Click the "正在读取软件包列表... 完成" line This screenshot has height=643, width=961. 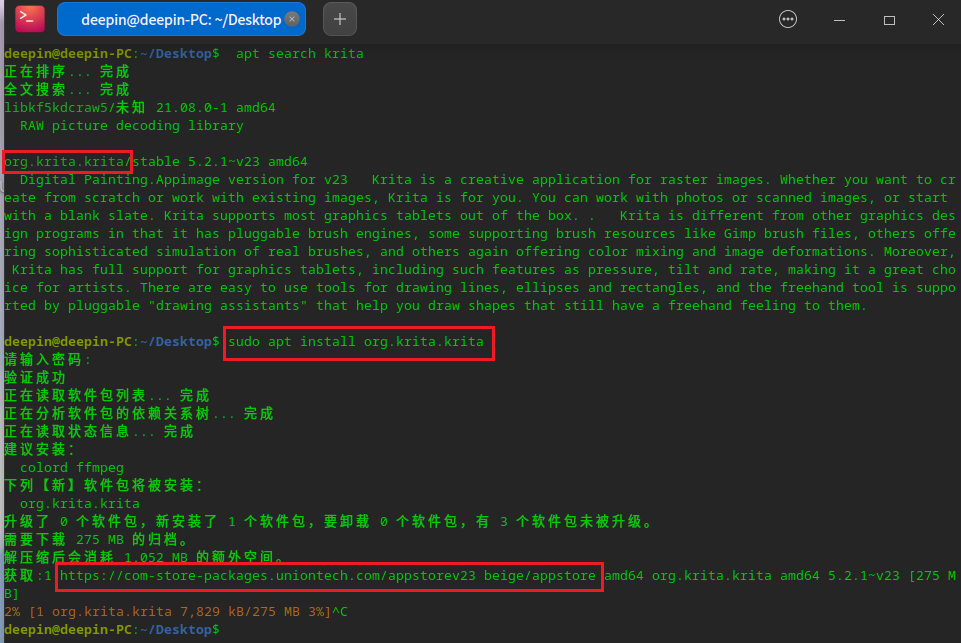107,395
